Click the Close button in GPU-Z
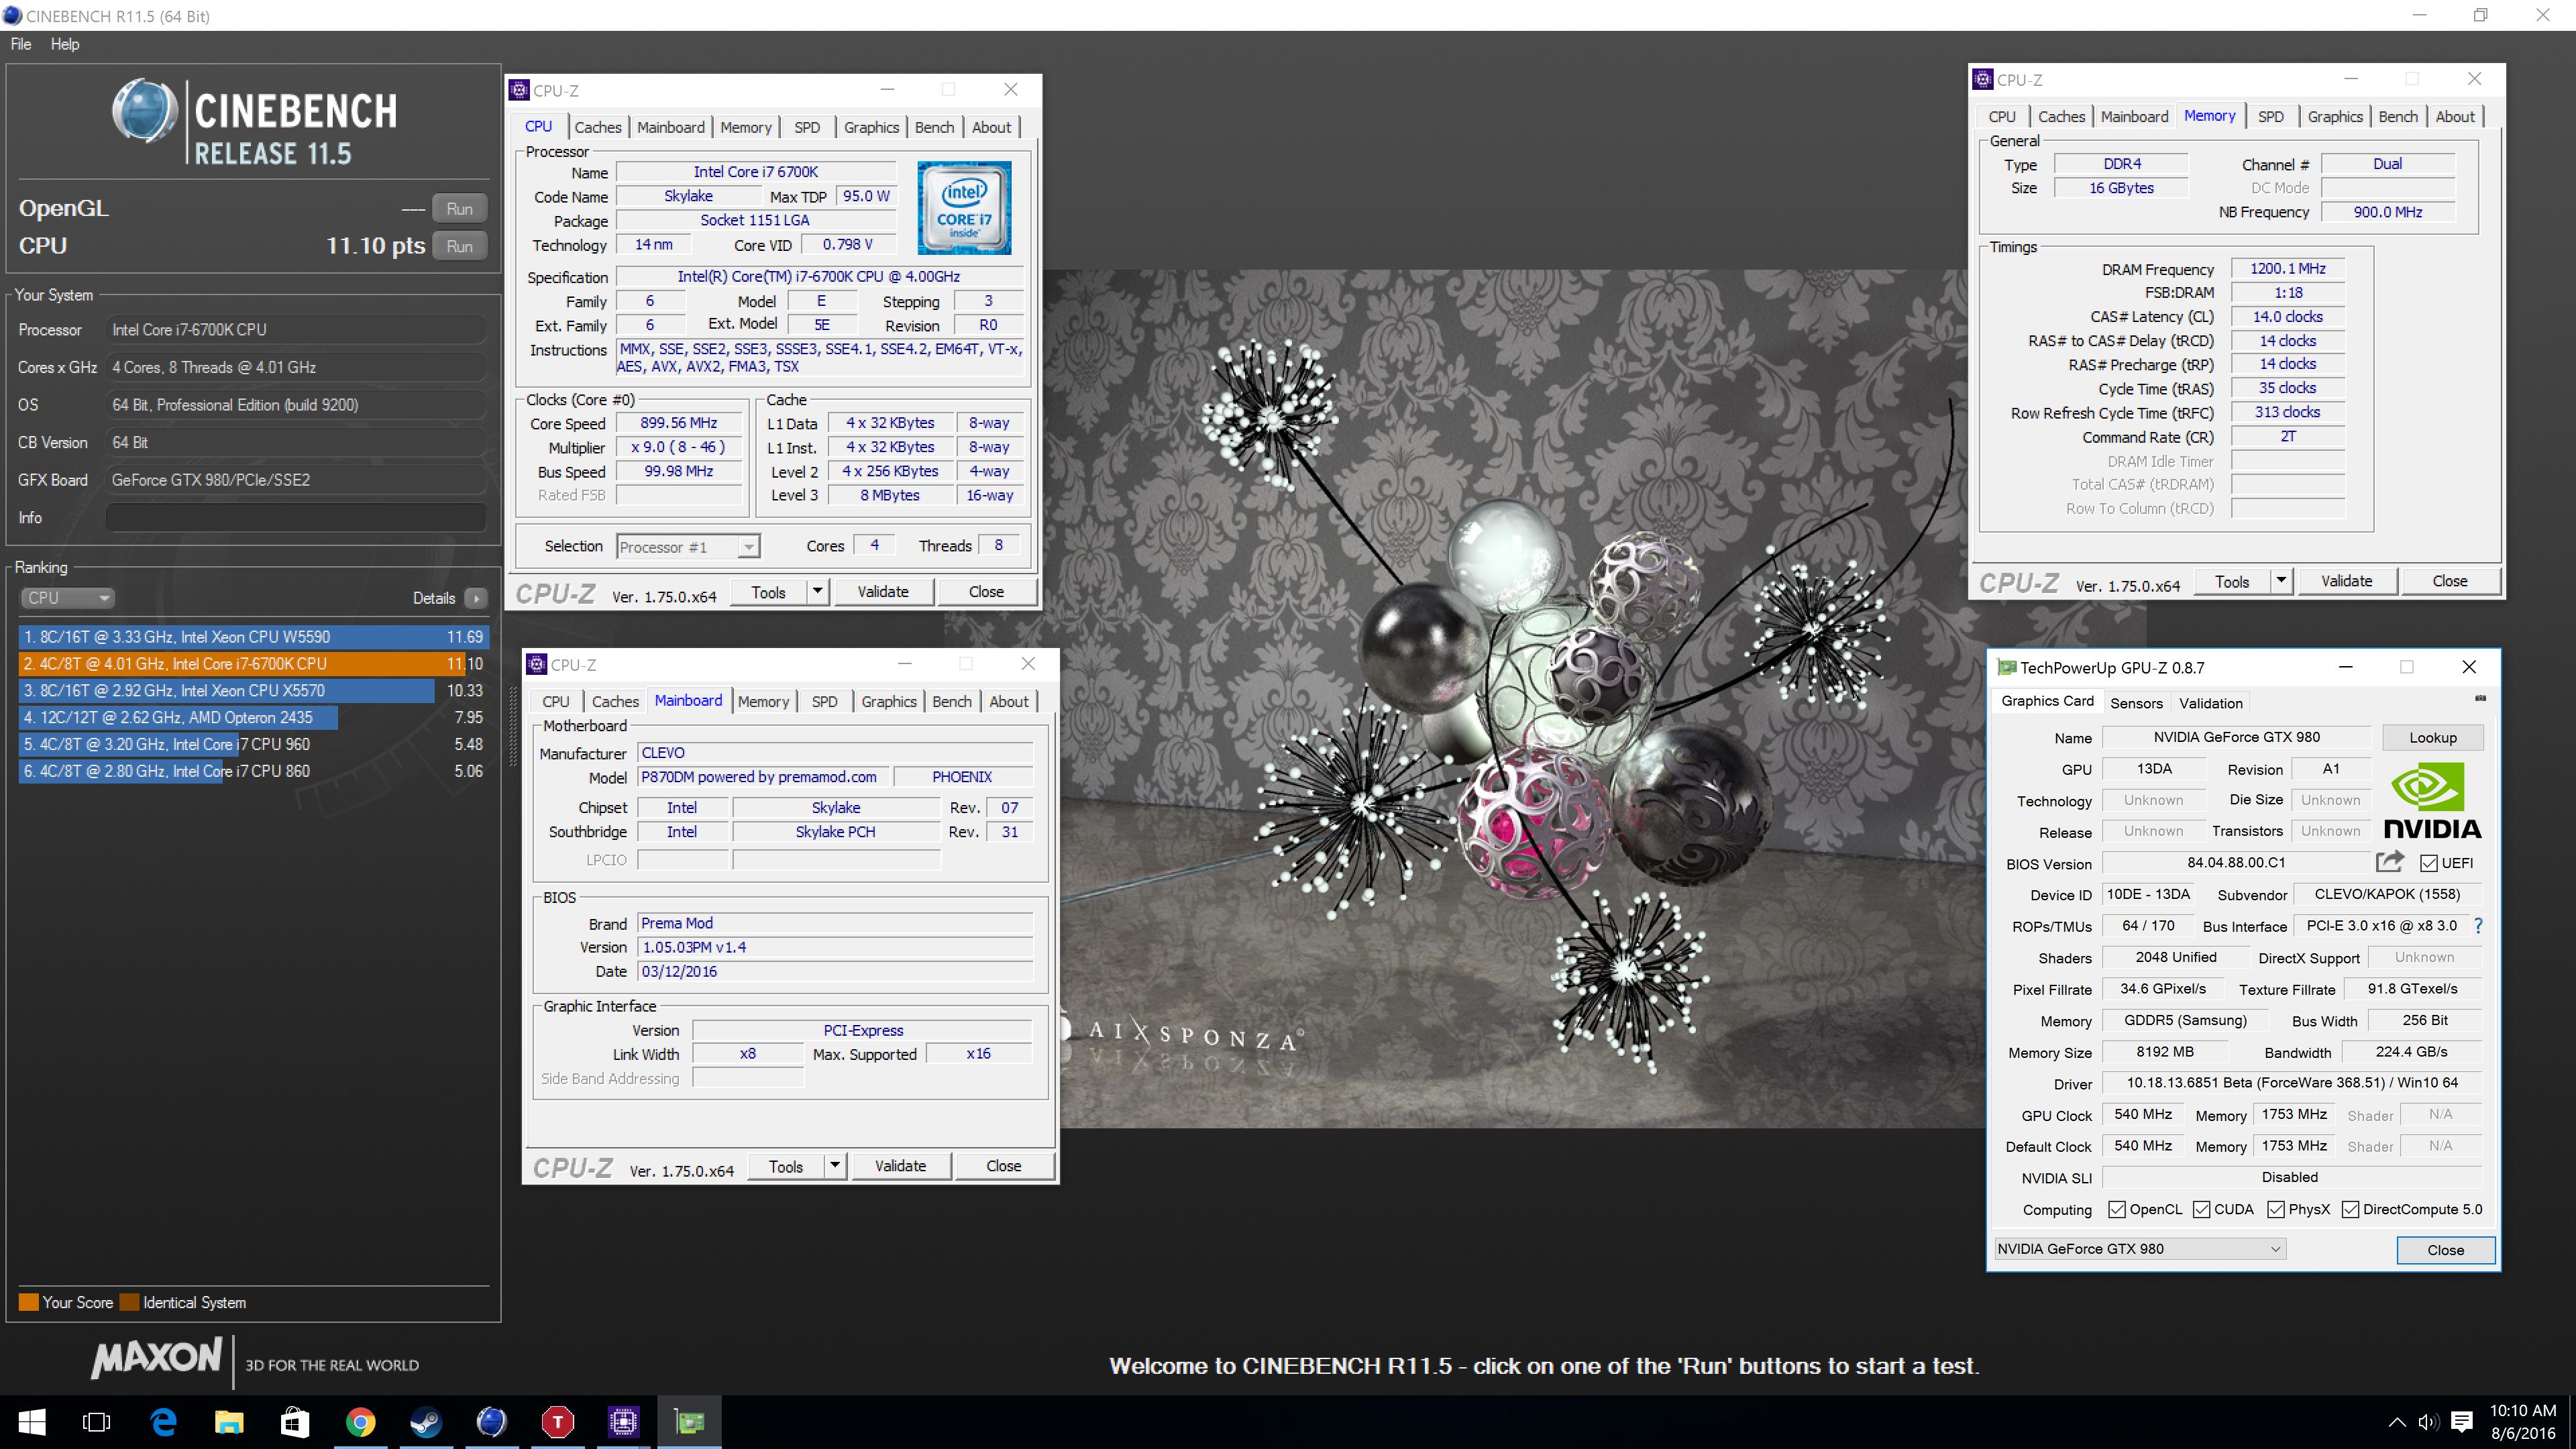Image resolution: width=2576 pixels, height=1449 pixels. point(2445,1250)
